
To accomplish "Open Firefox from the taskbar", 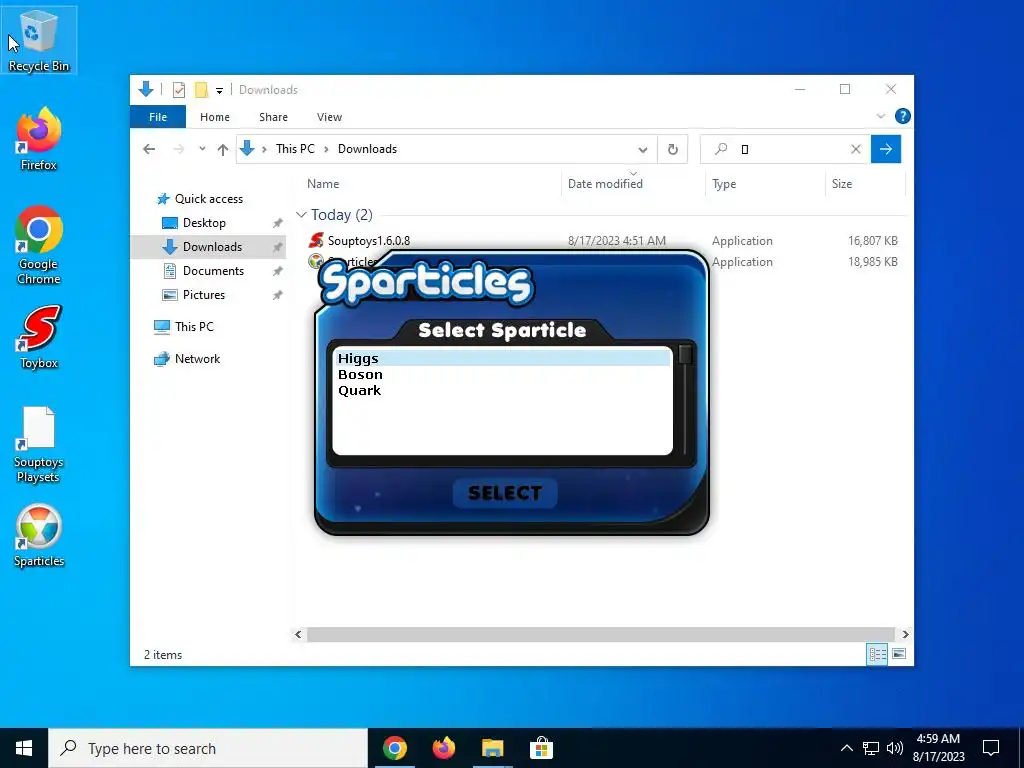I will point(443,748).
